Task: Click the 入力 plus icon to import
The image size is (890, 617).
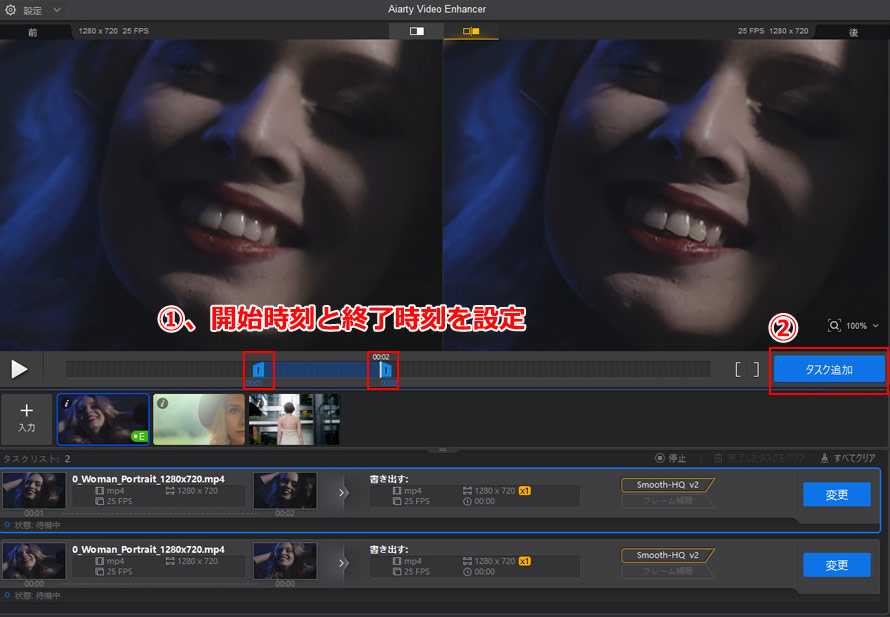Action: tap(27, 411)
